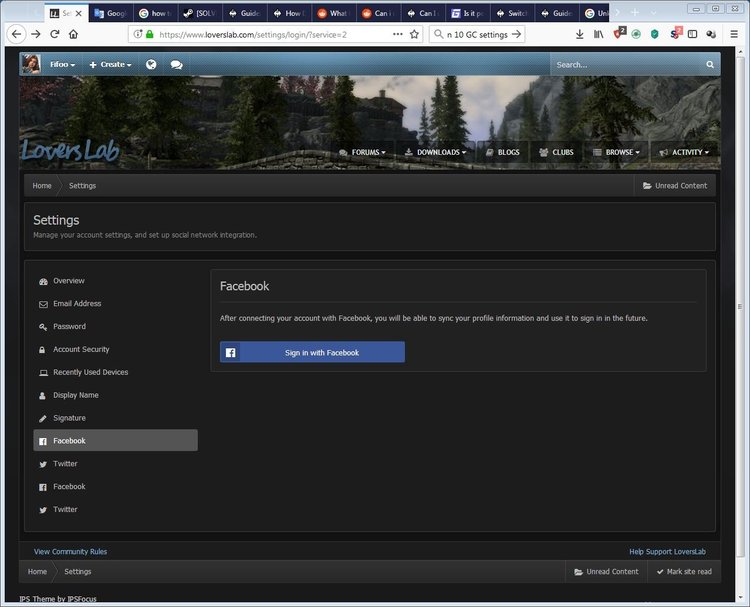Screen dimensions: 750x607
Task: Expand the ACTIVITY navigation menu
Action: 684,152
